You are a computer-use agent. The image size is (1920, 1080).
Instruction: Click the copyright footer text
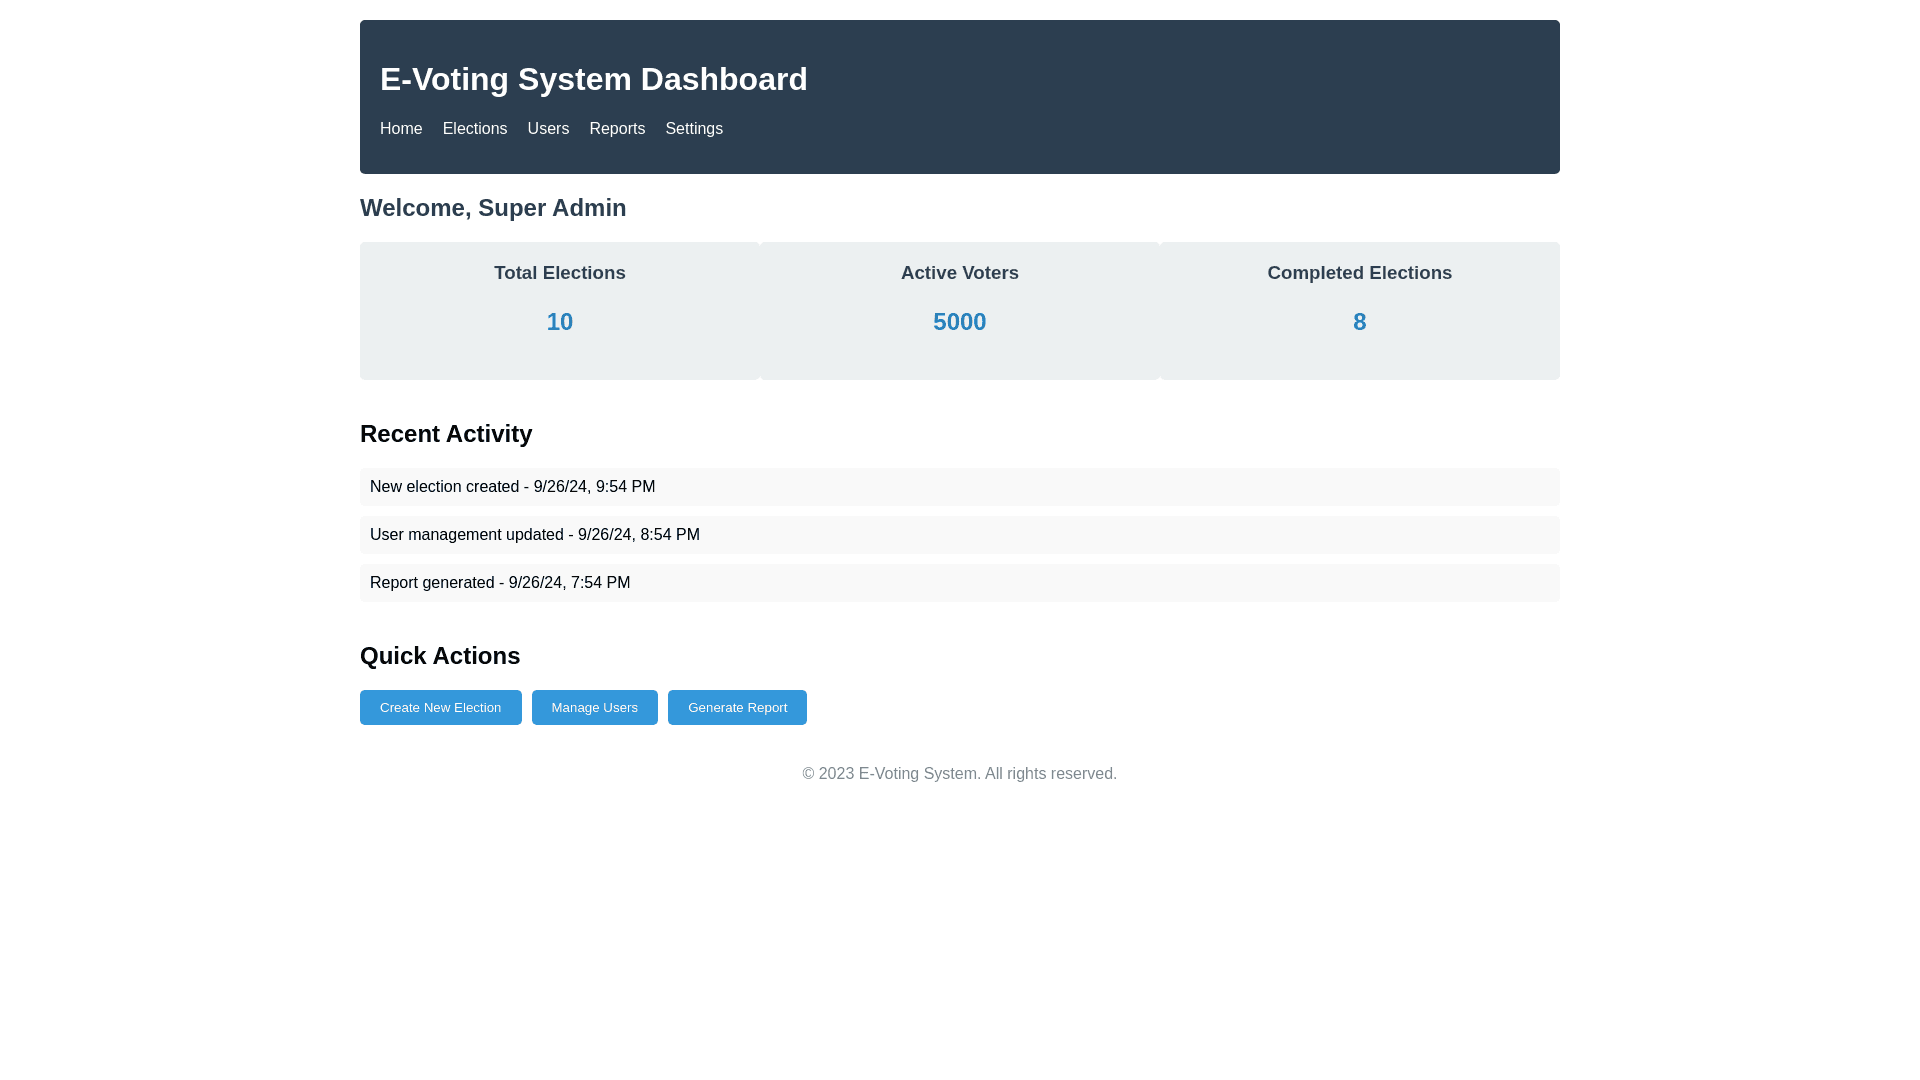[x=959, y=774]
